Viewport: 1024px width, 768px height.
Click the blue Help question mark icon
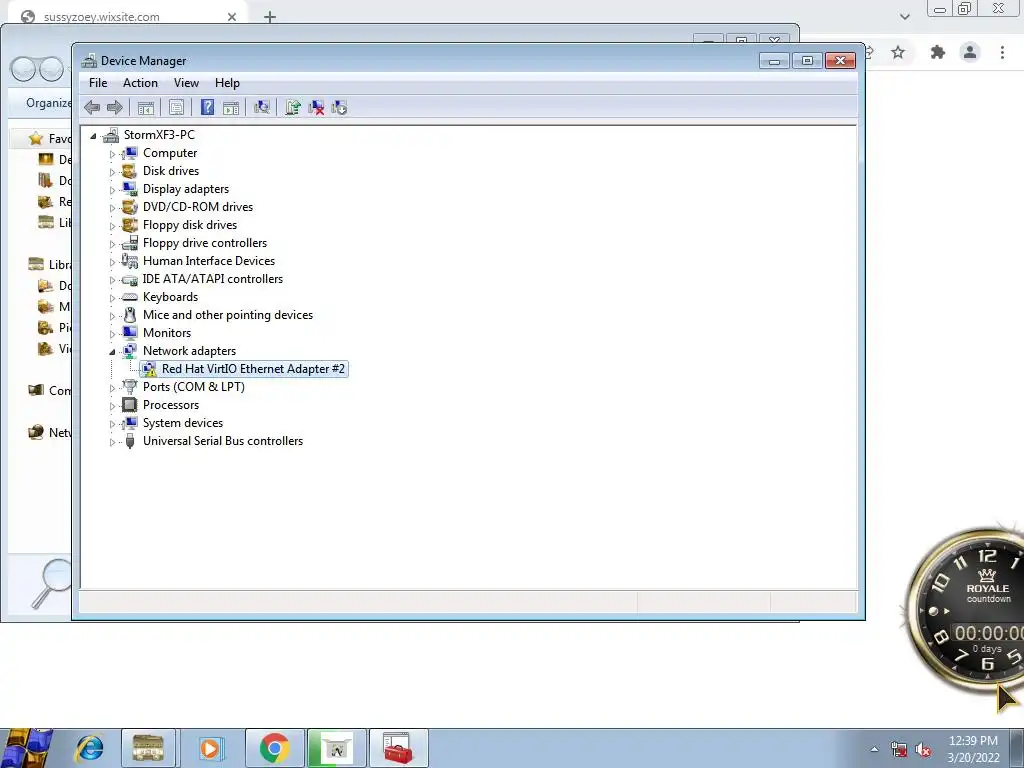[x=207, y=108]
